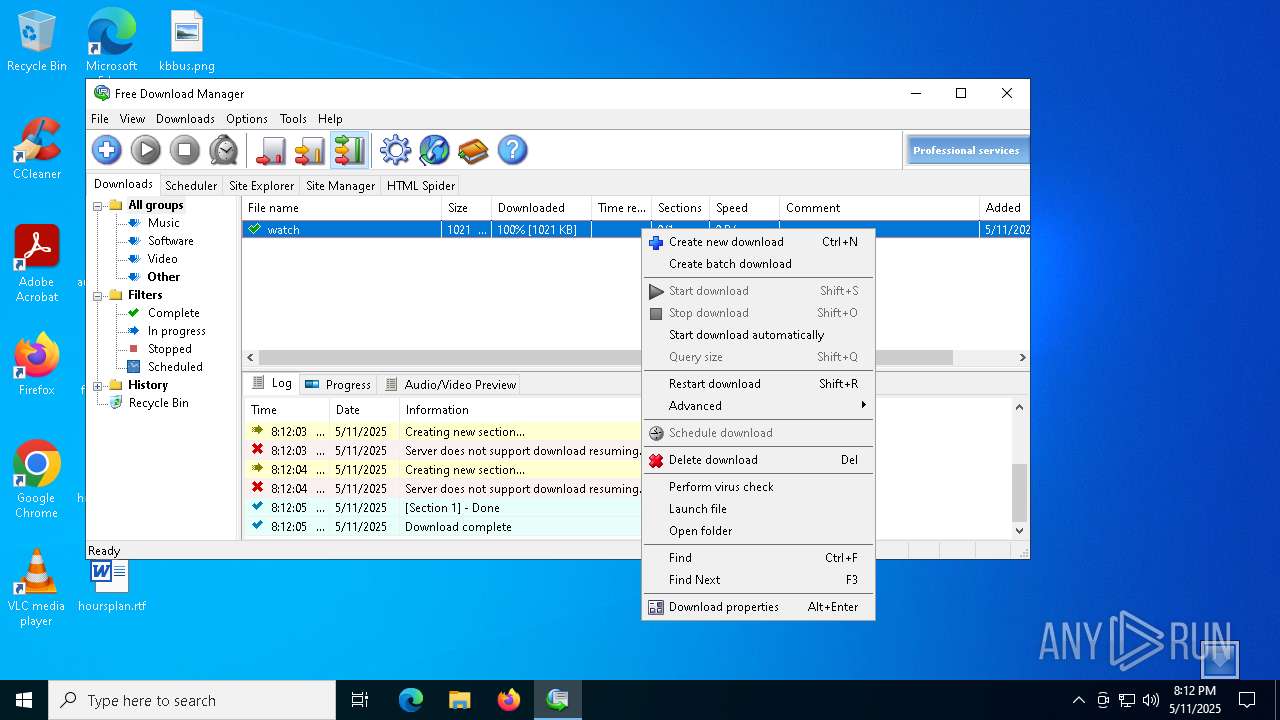The height and width of the screenshot is (720, 1280).
Task: Select the Log tab
Action: pyautogui.click(x=271, y=383)
